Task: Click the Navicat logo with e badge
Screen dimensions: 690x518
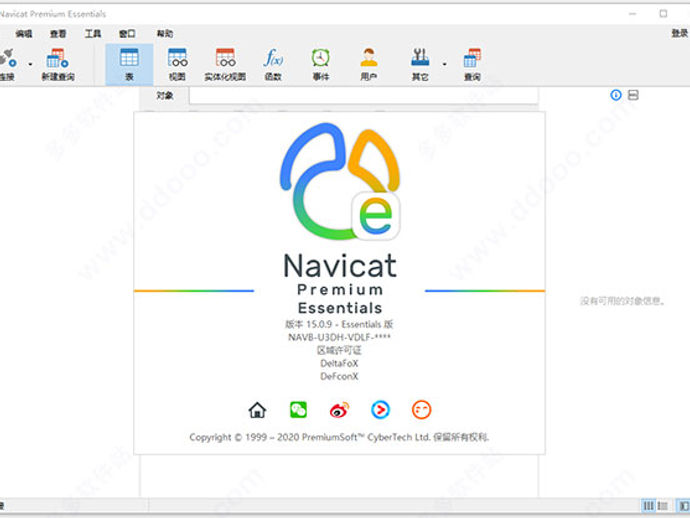Action: click(340, 181)
